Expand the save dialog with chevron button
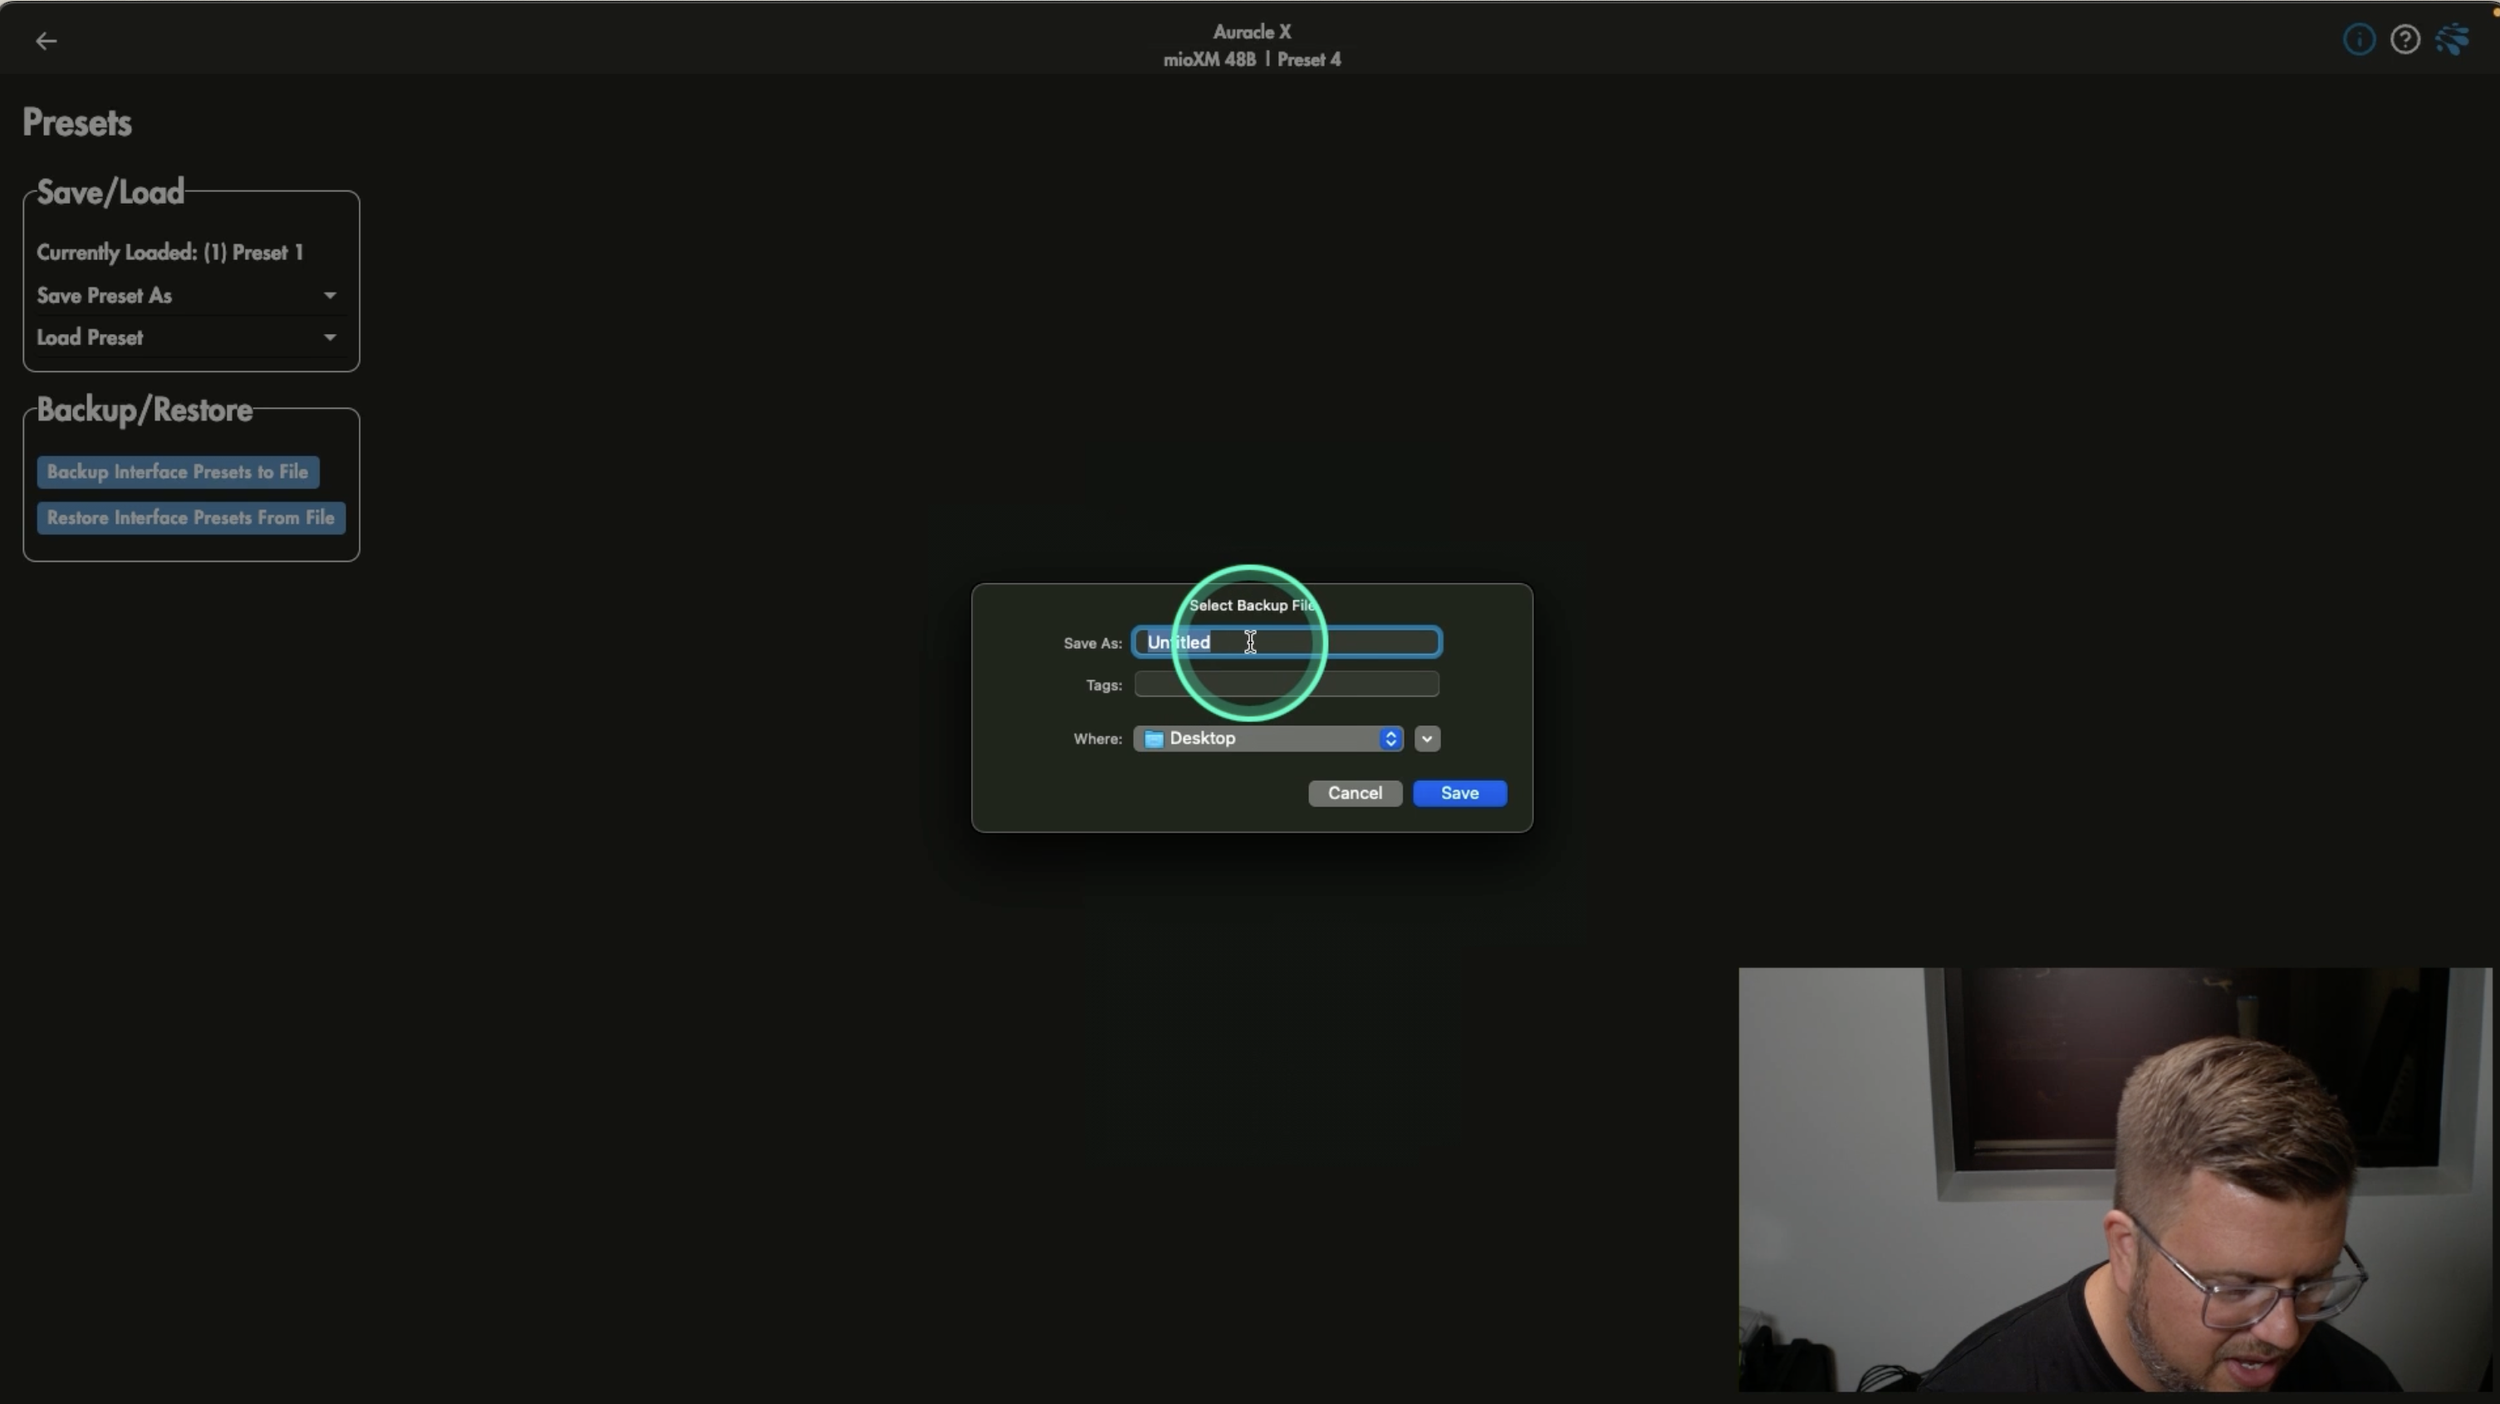Viewport: 2500px width, 1404px height. 1427,739
